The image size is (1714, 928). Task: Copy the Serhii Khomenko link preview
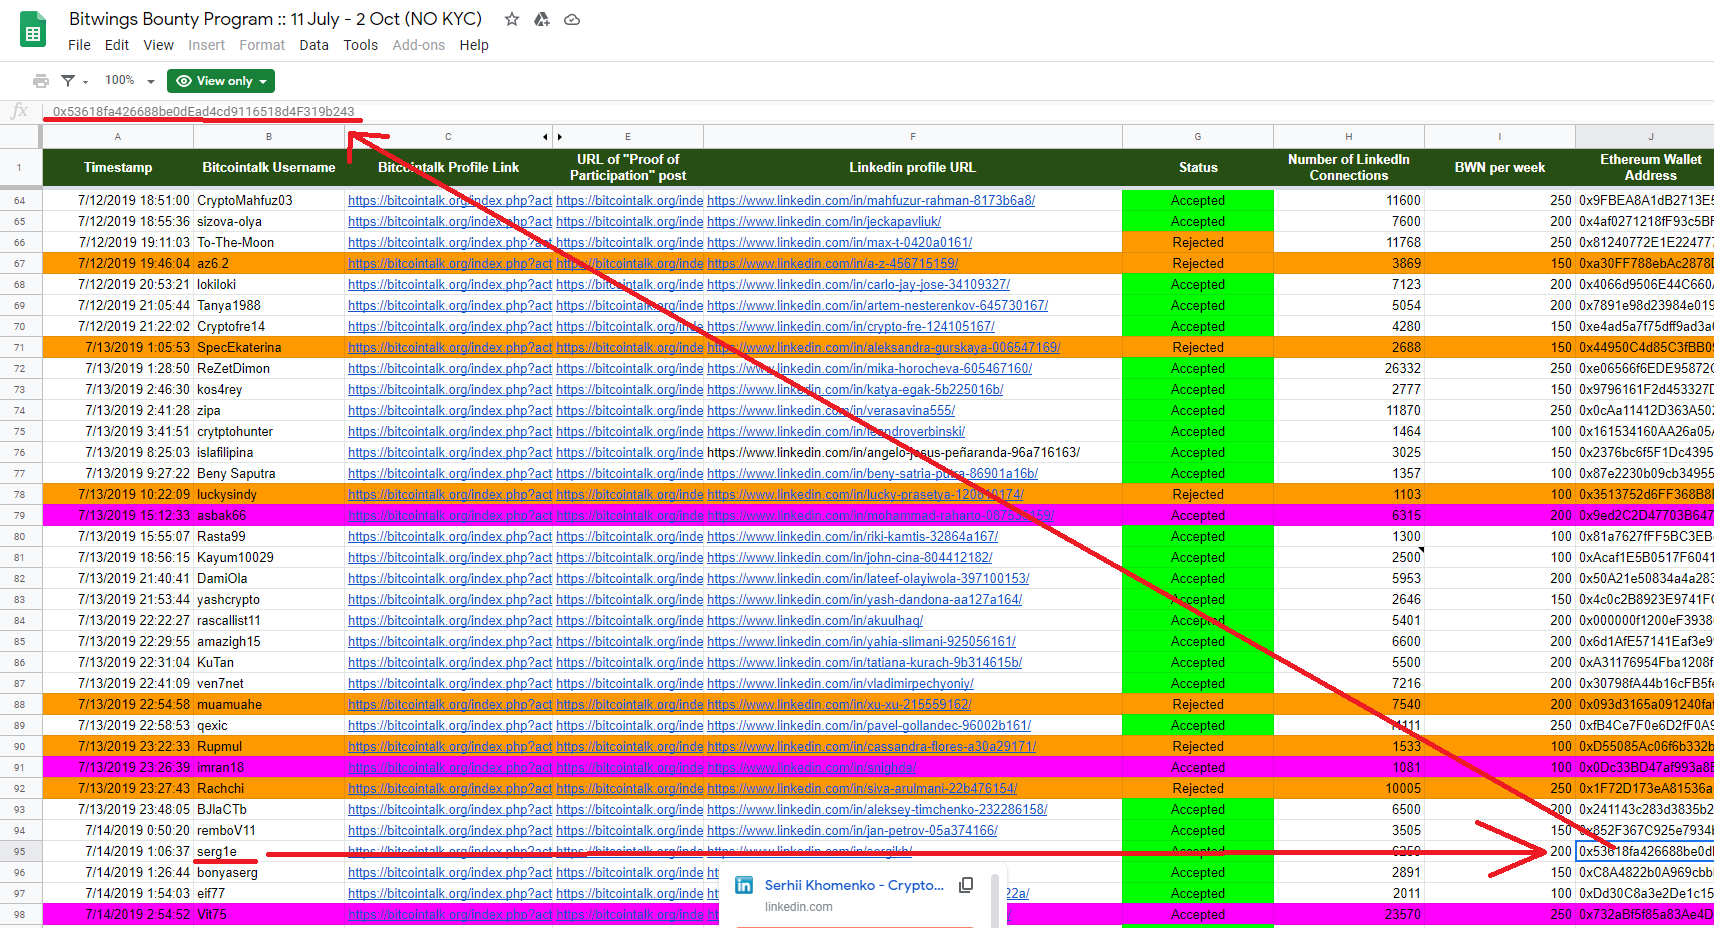coord(966,885)
